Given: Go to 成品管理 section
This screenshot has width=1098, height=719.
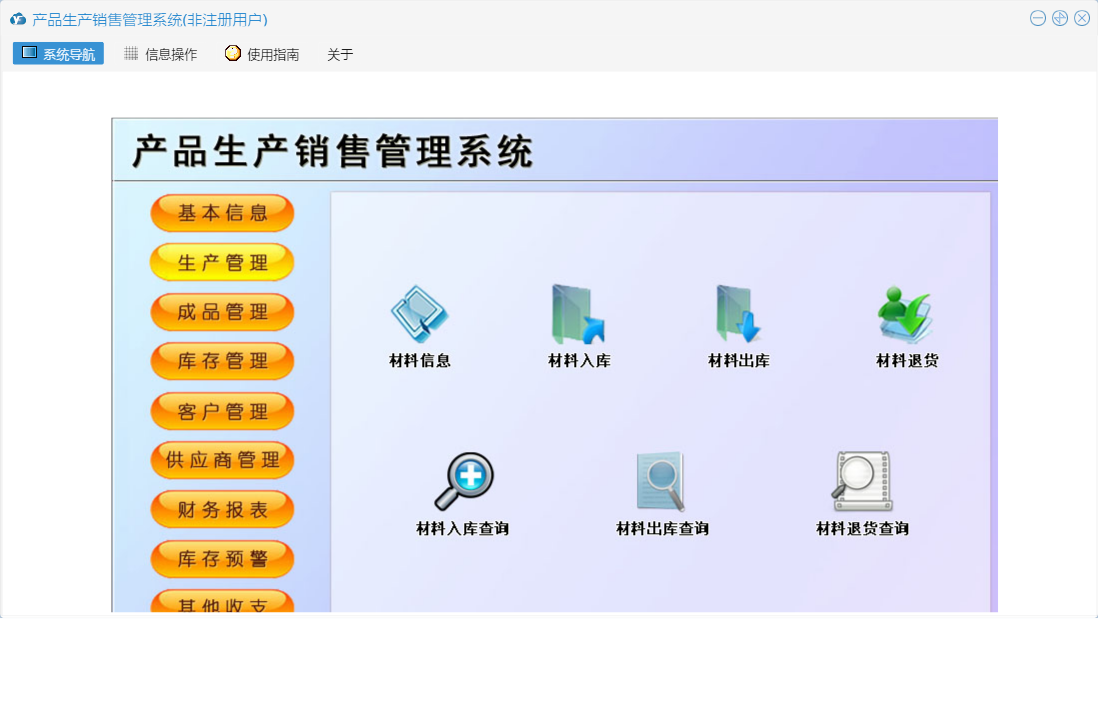Looking at the screenshot, I should (222, 312).
